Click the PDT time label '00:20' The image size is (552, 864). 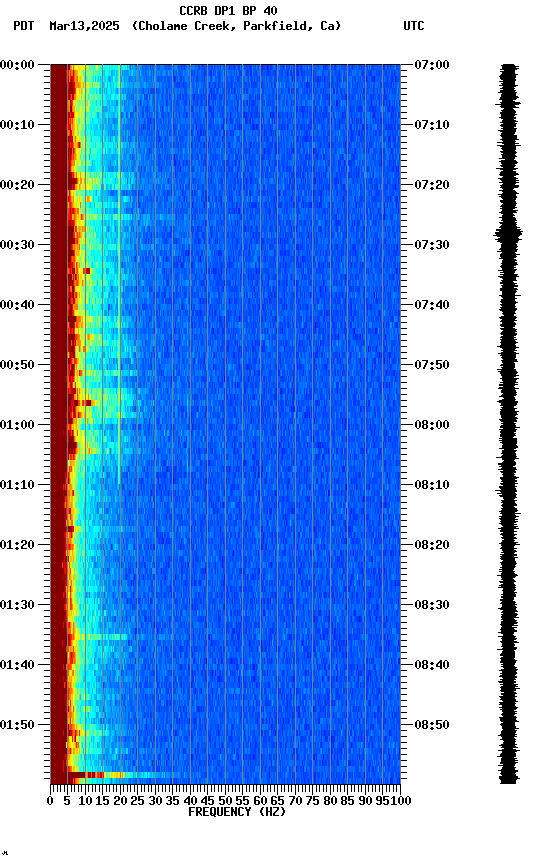point(17,185)
